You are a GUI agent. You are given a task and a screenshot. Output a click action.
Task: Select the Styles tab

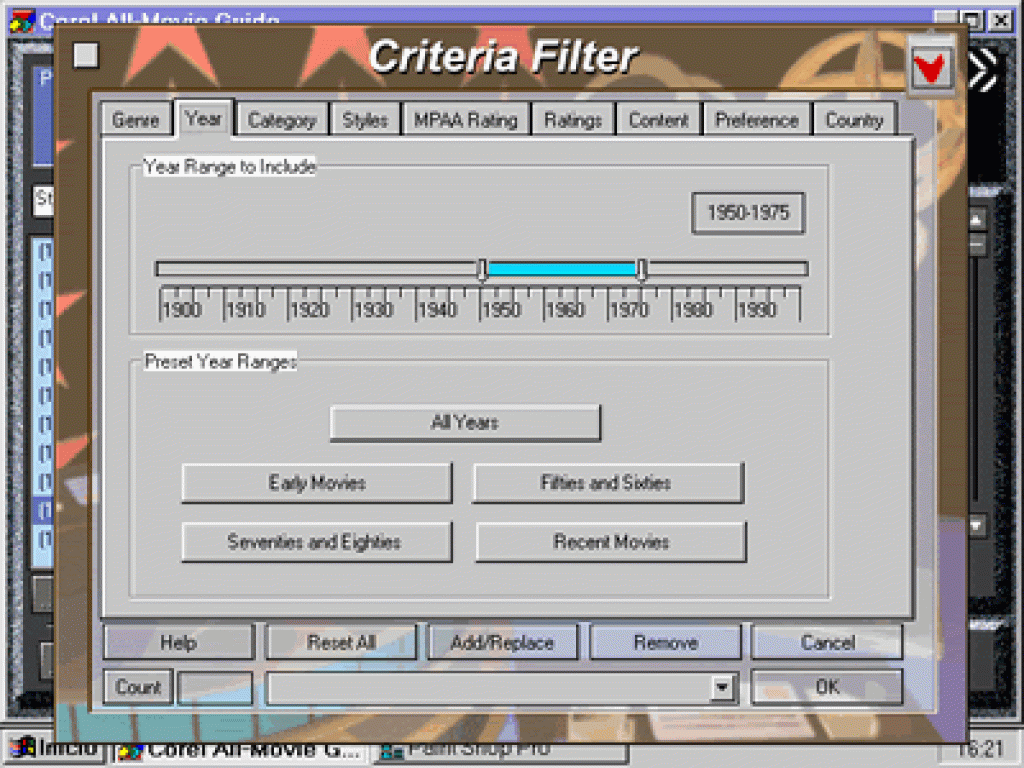(365, 120)
